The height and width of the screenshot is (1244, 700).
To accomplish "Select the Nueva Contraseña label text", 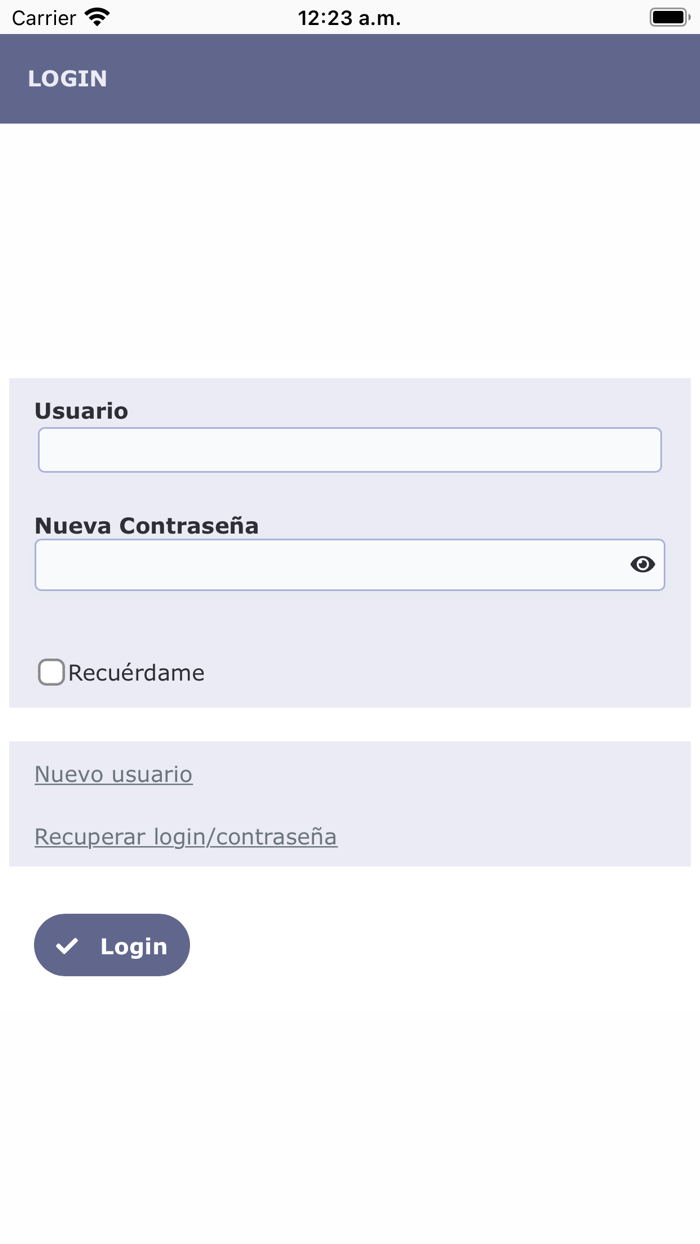I will tap(147, 525).
